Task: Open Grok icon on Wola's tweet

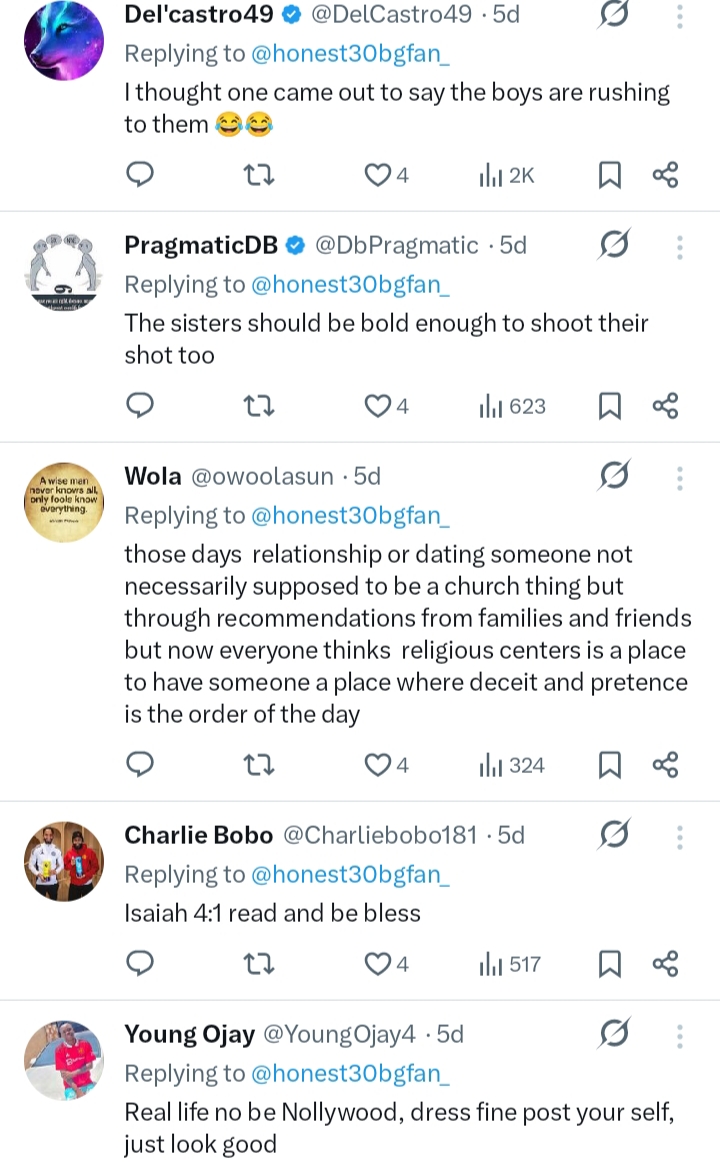Action: point(614,477)
